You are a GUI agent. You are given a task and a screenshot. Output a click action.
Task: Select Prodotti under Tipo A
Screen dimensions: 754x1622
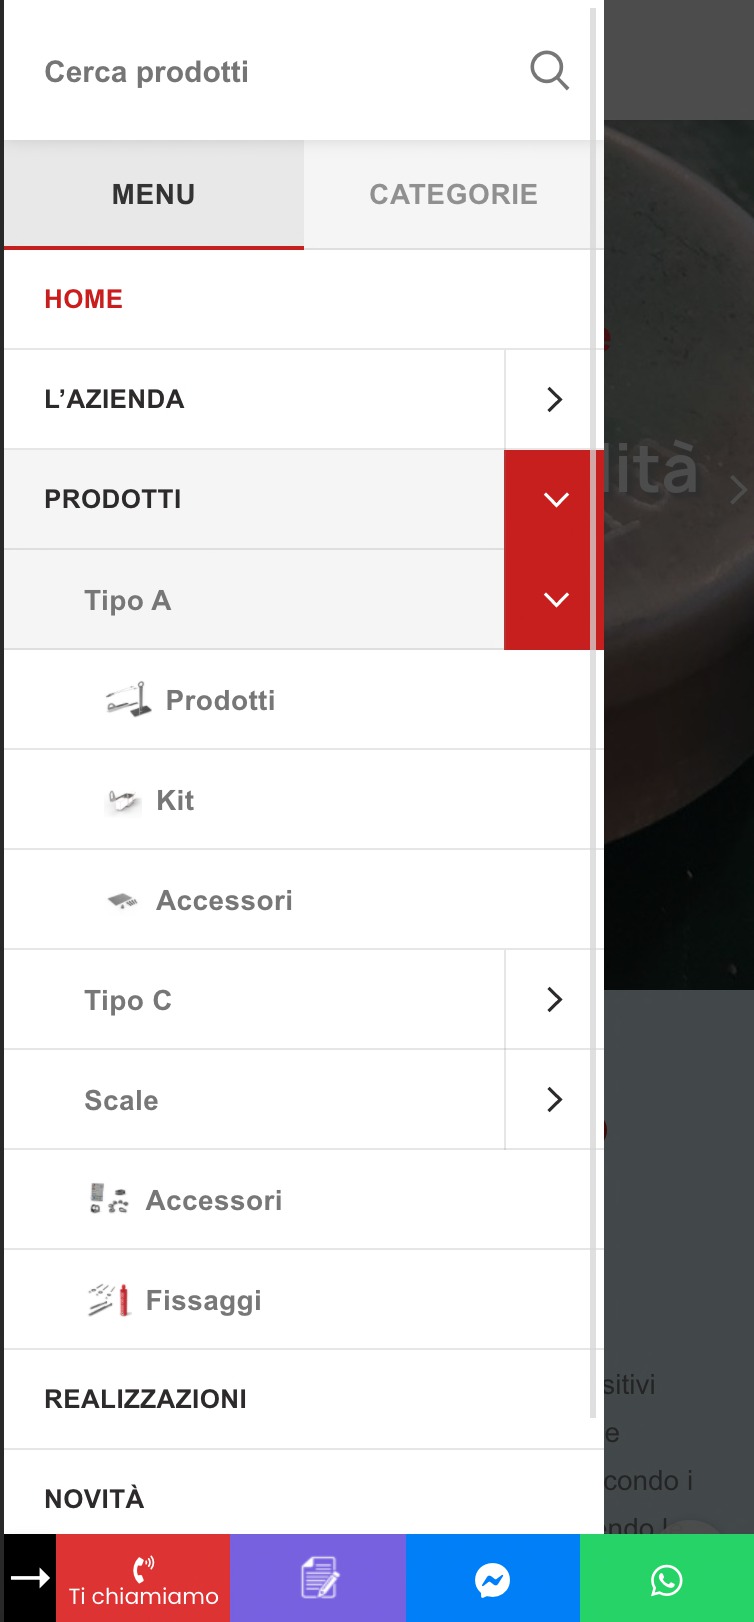pos(220,700)
